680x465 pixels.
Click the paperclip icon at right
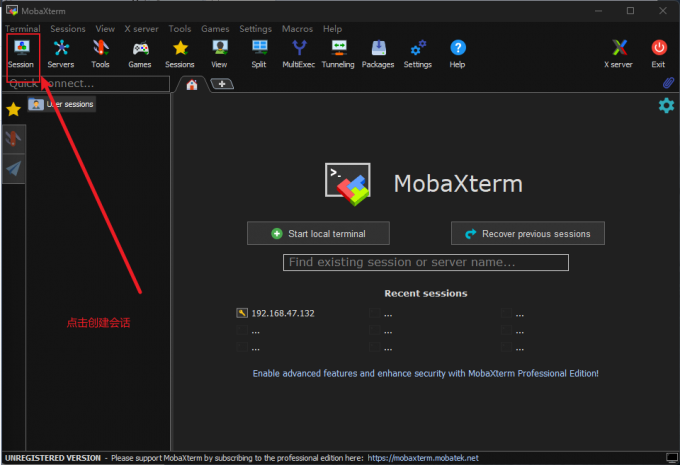point(668,83)
